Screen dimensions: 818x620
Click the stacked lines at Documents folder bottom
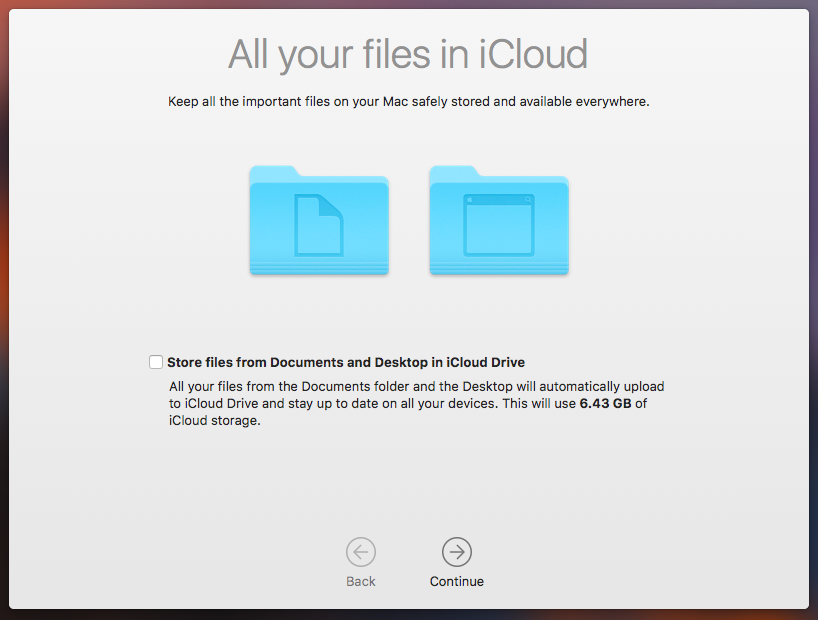coord(318,267)
